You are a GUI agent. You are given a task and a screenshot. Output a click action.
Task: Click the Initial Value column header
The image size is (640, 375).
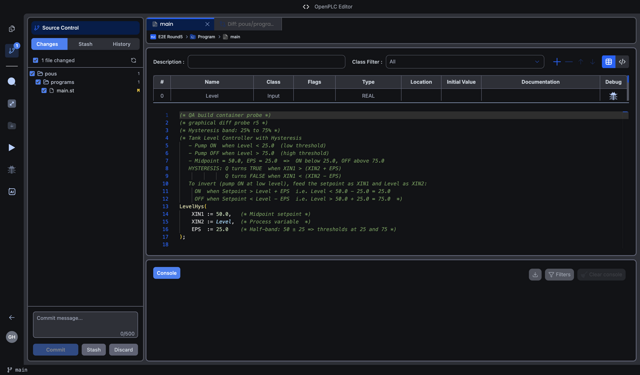[x=461, y=82]
